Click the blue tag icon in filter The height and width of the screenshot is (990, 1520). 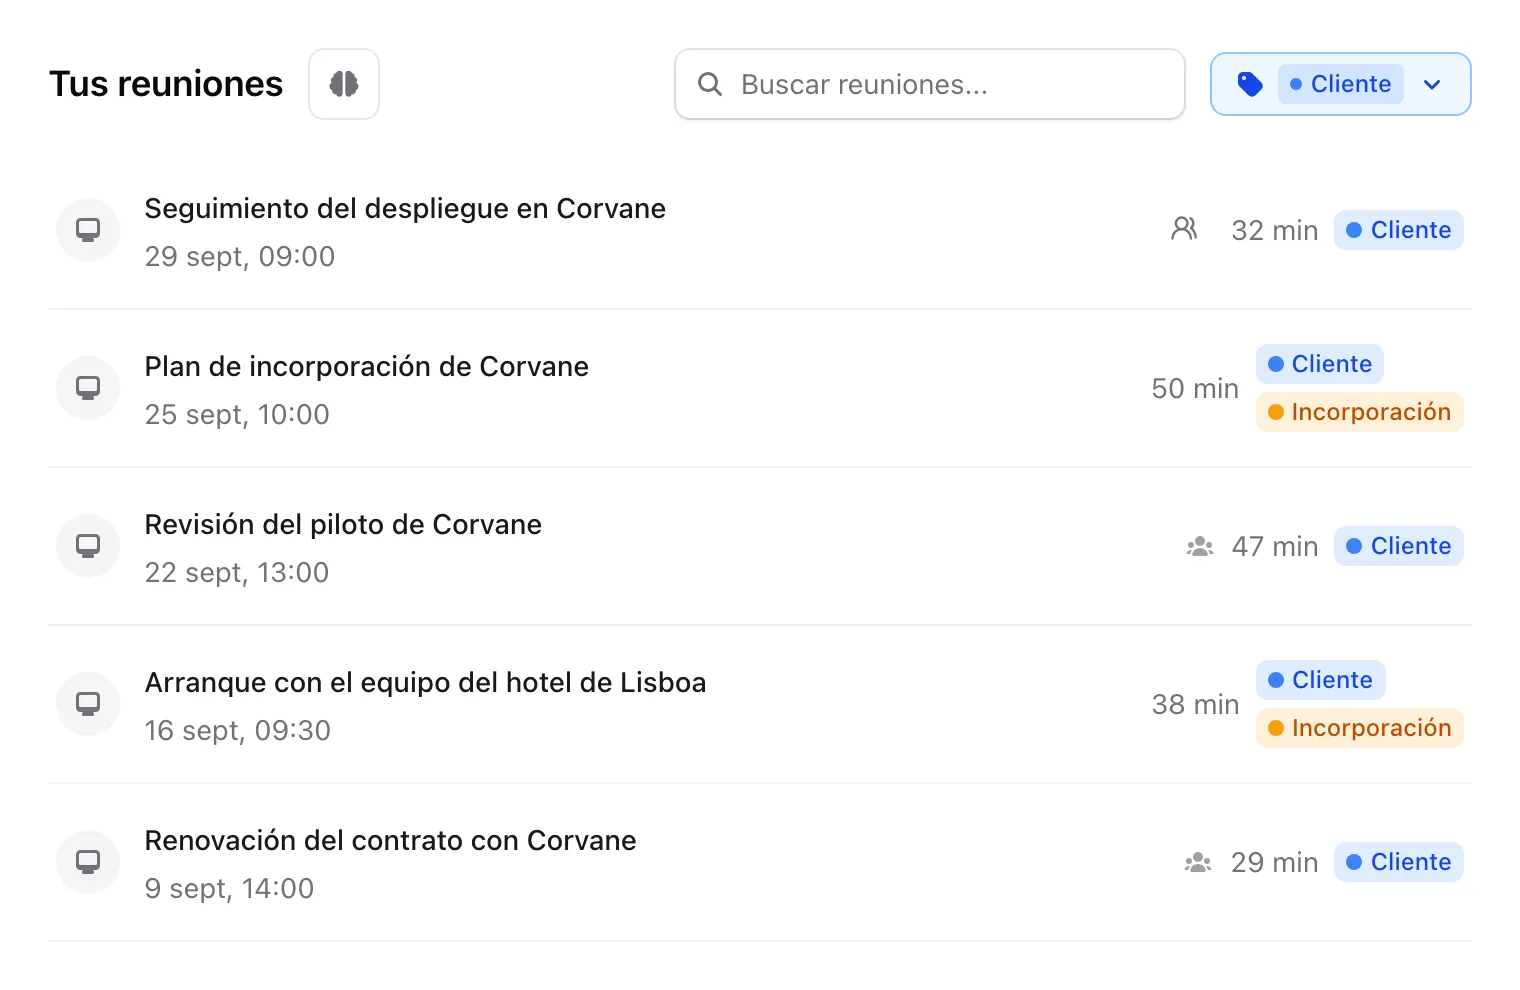pos(1250,84)
